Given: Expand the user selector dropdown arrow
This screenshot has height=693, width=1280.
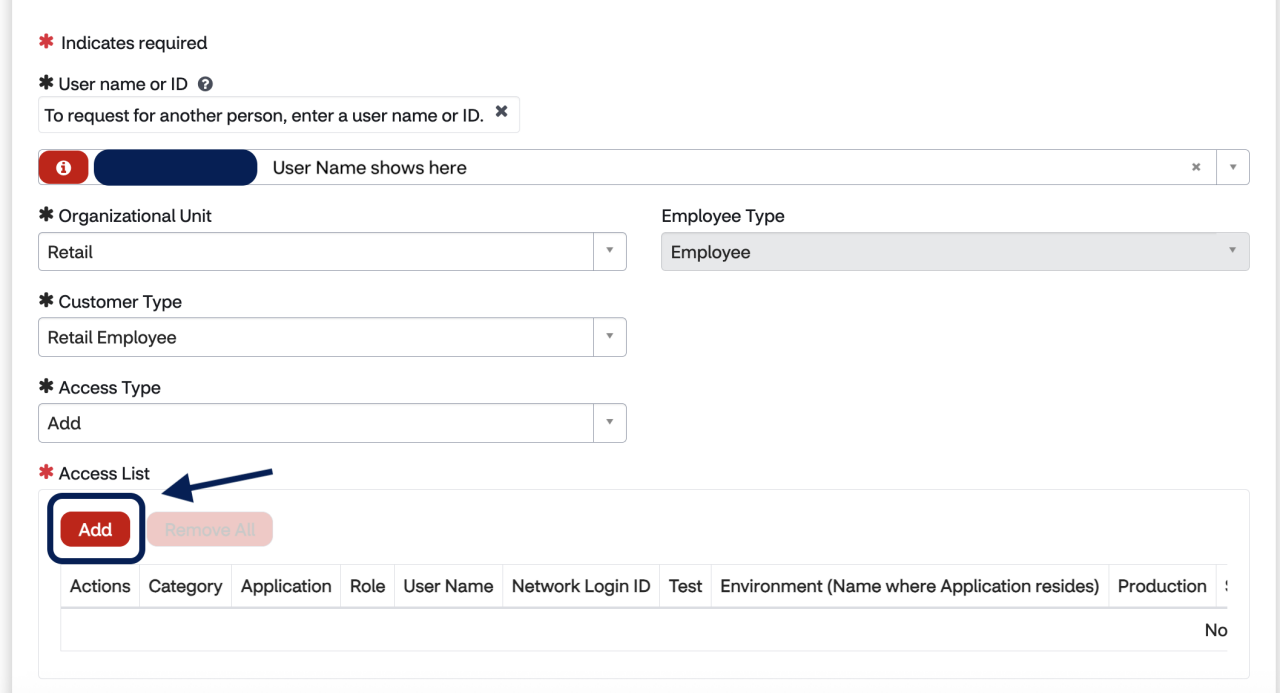Looking at the screenshot, I should click(x=1233, y=167).
